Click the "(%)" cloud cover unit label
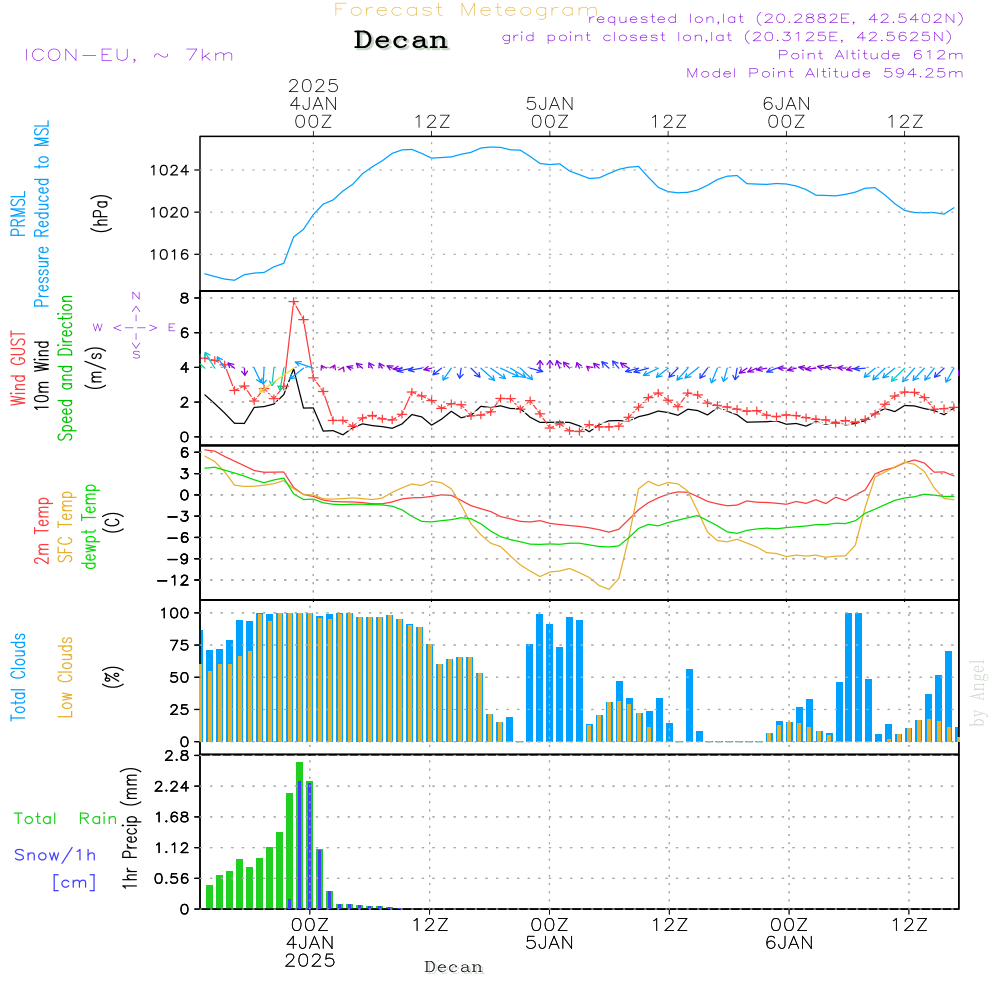This screenshot has width=1000, height=1000. pyautogui.click(x=112, y=677)
